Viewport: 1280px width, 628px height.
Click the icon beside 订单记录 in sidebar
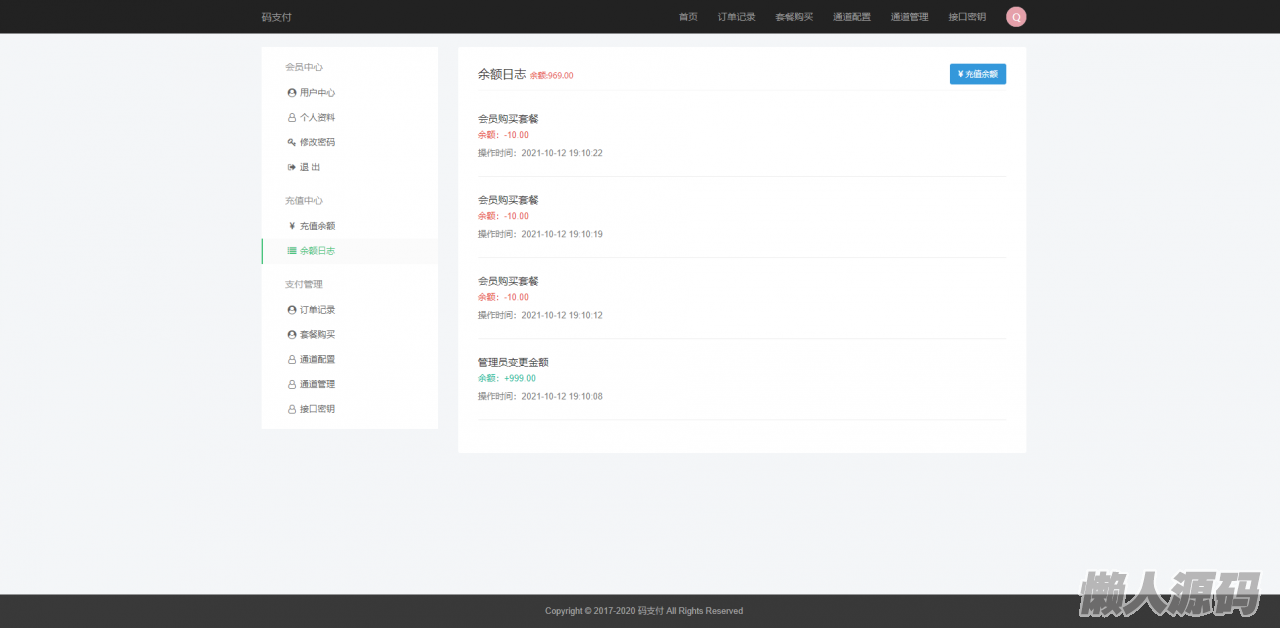click(x=292, y=310)
